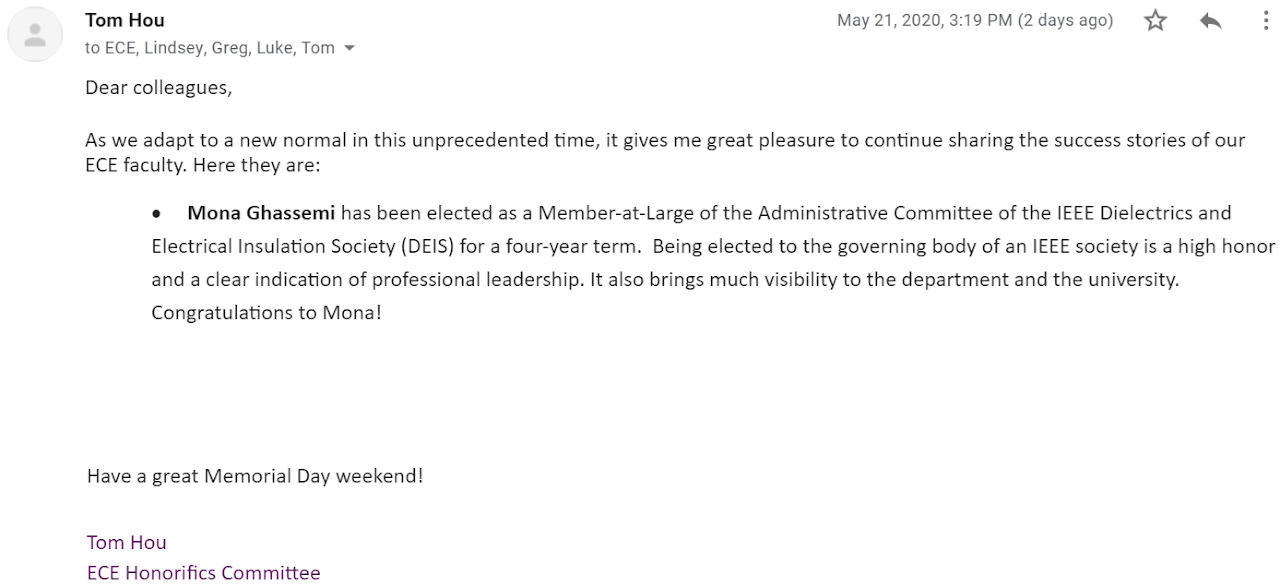The image size is (1280, 587).
Task: Click the Memorial Day weekend closing line
Action: coord(255,476)
